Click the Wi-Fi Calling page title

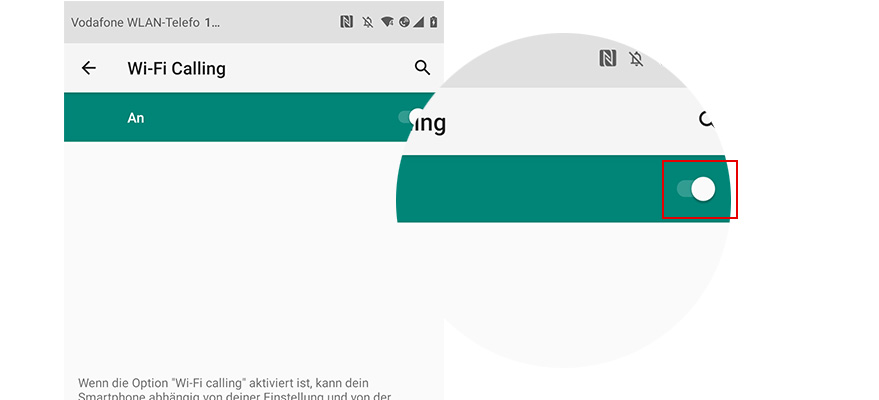click(177, 68)
